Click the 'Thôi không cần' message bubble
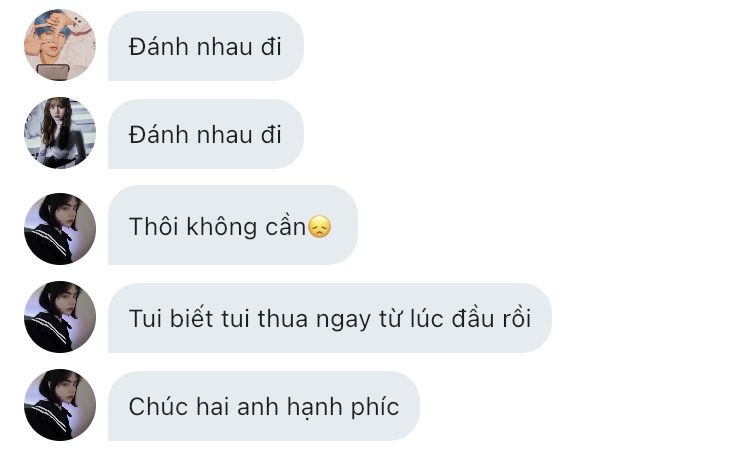The height and width of the screenshot is (467, 750). (233, 225)
